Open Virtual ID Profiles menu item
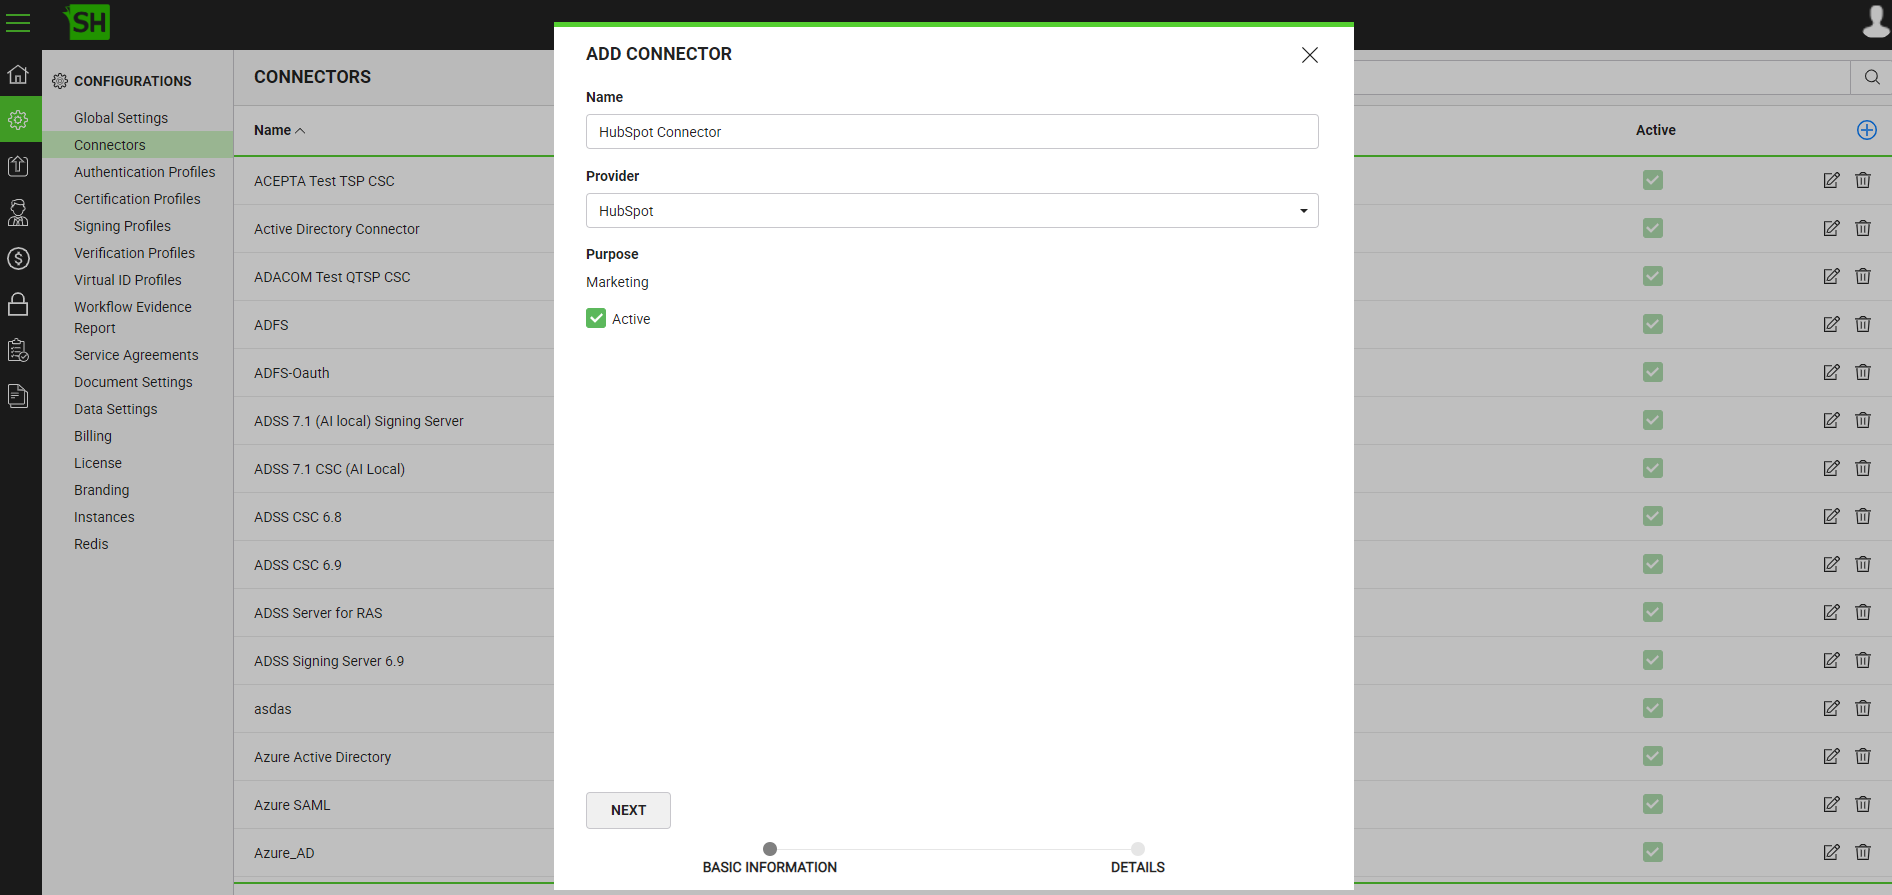 tap(128, 280)
